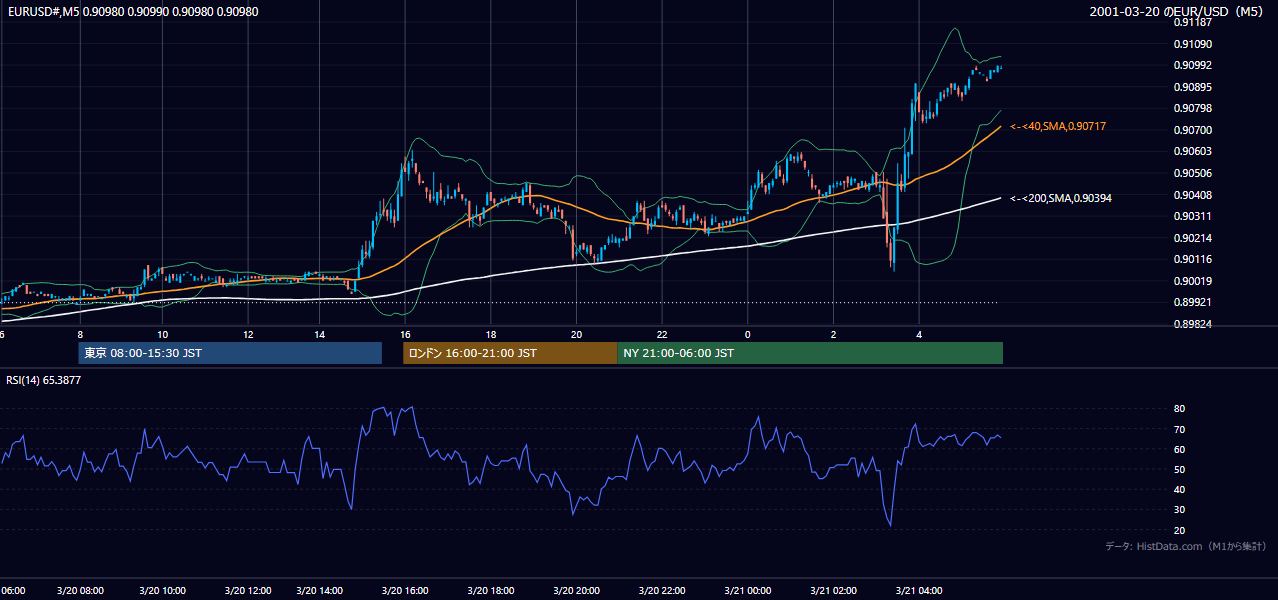Click hour tick 18 under price chart
Screen dimensions: 1278x600
491,334
